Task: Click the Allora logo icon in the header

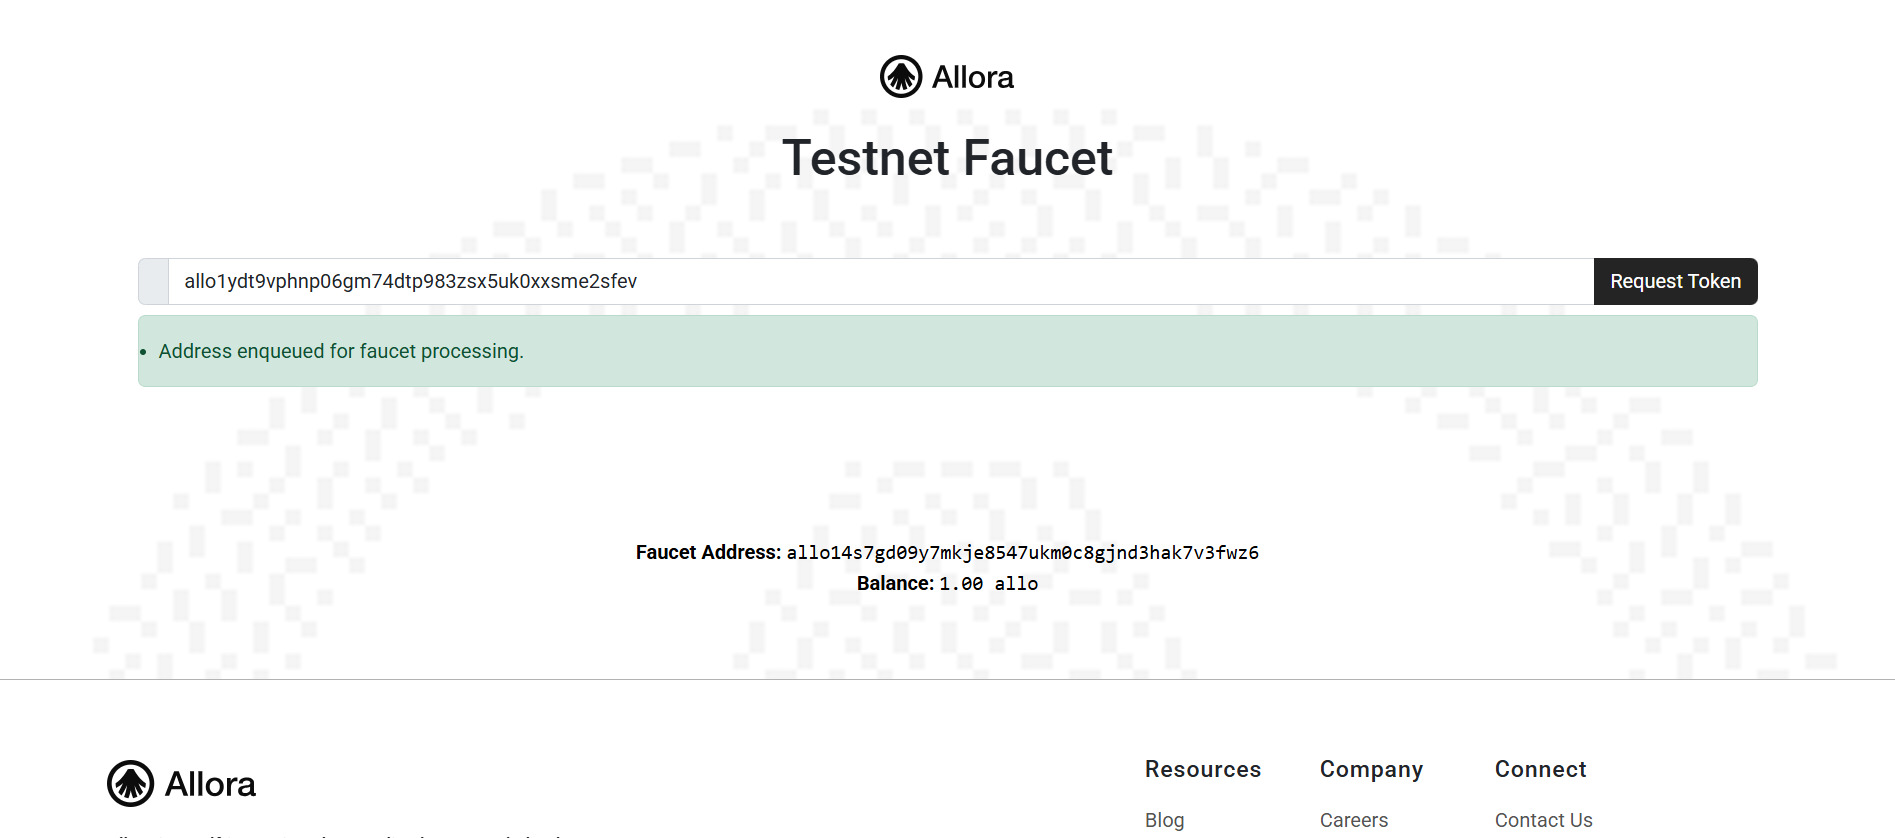Action: click(900, 77)
